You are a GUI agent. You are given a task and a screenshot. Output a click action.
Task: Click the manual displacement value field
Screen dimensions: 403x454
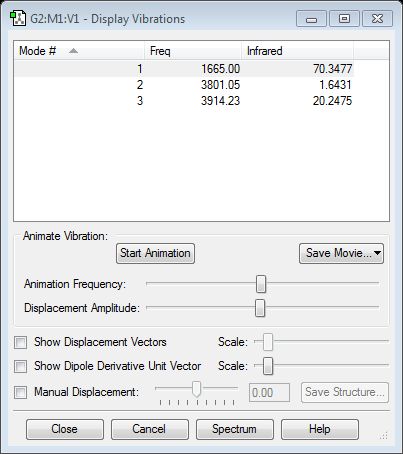click(x=269, y=393)
